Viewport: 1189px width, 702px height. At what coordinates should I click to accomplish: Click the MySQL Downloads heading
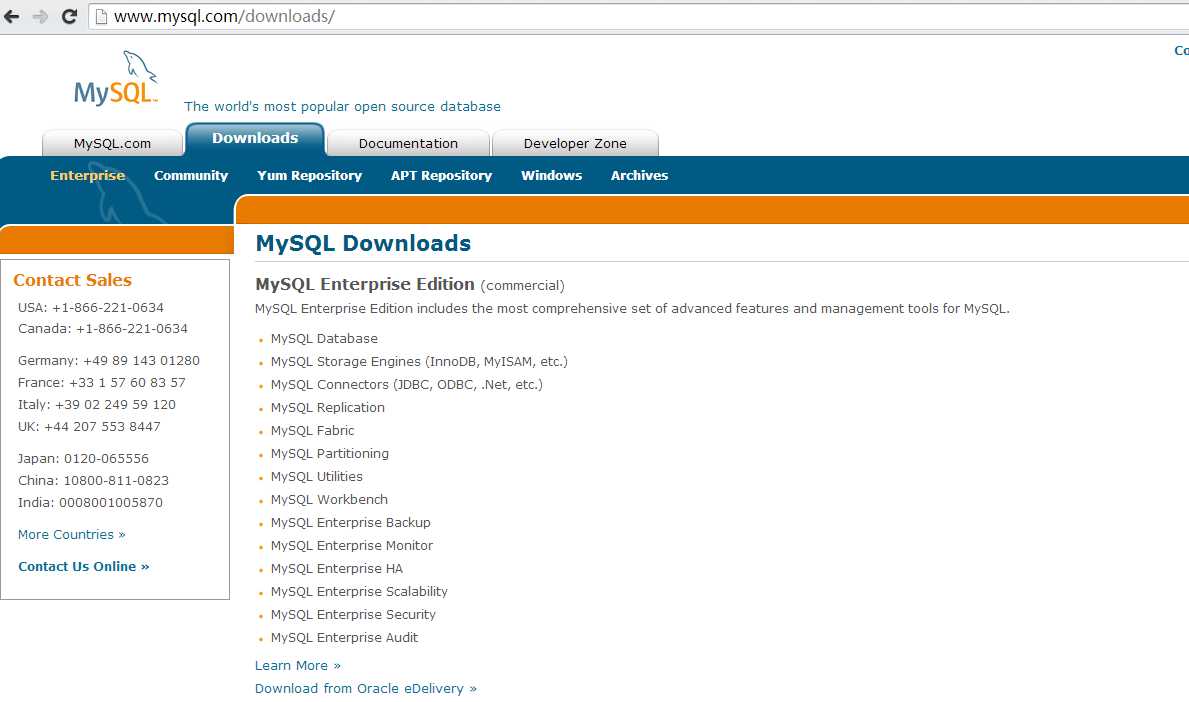[x=363, y=243]
